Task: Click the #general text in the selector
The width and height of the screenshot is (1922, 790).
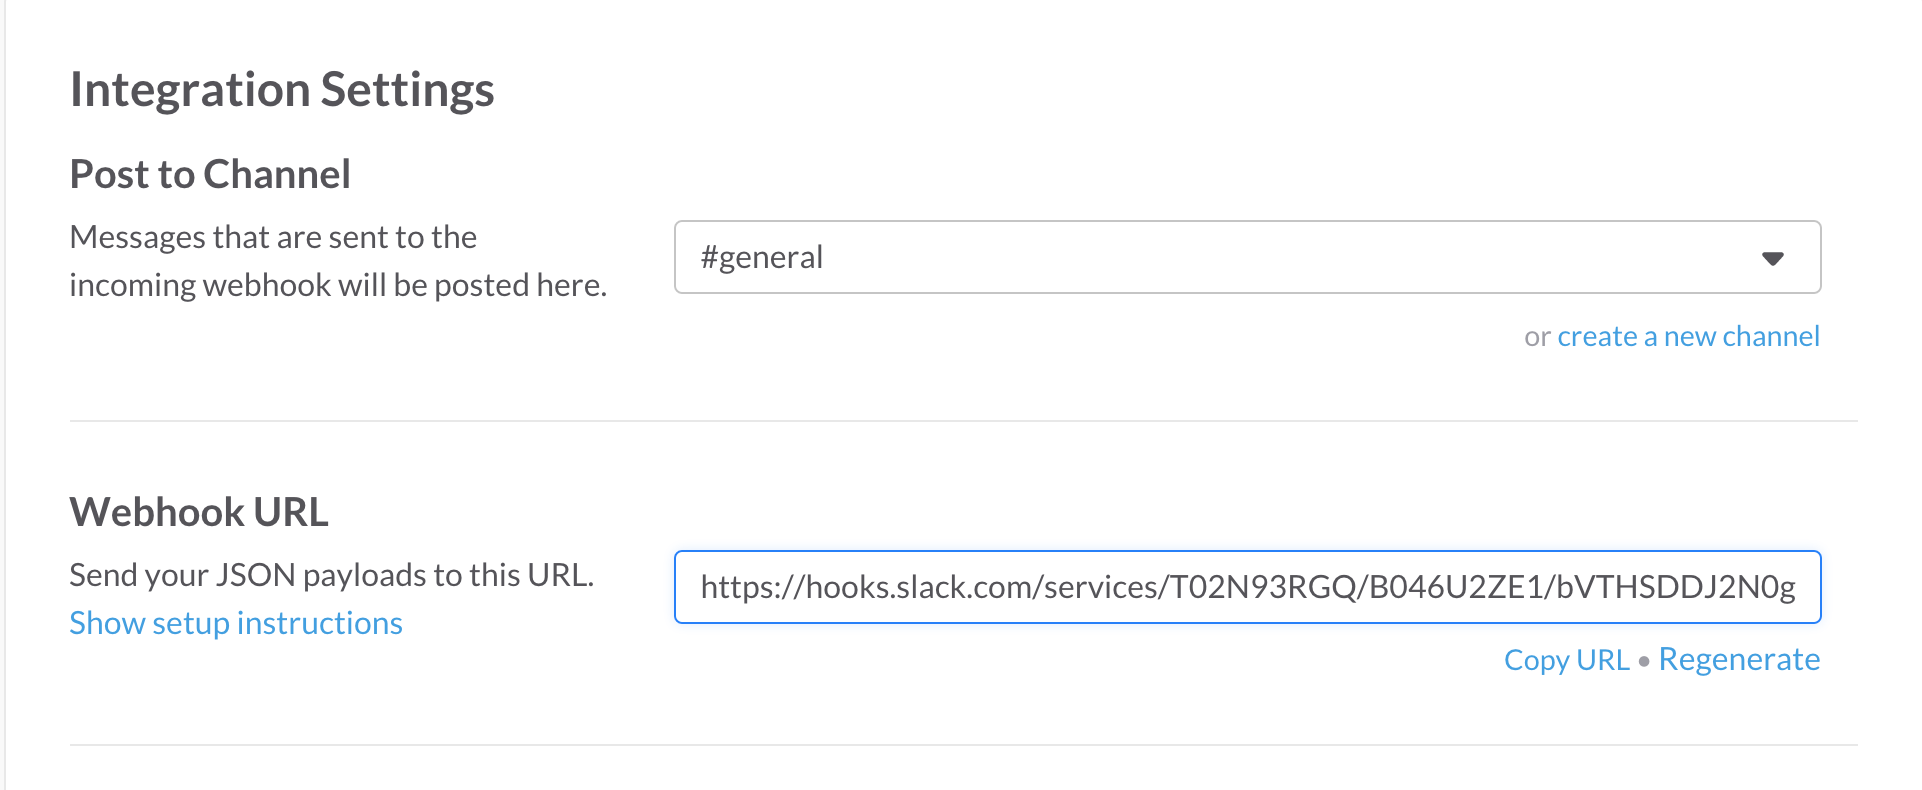Action: click(x=762, y=257)
